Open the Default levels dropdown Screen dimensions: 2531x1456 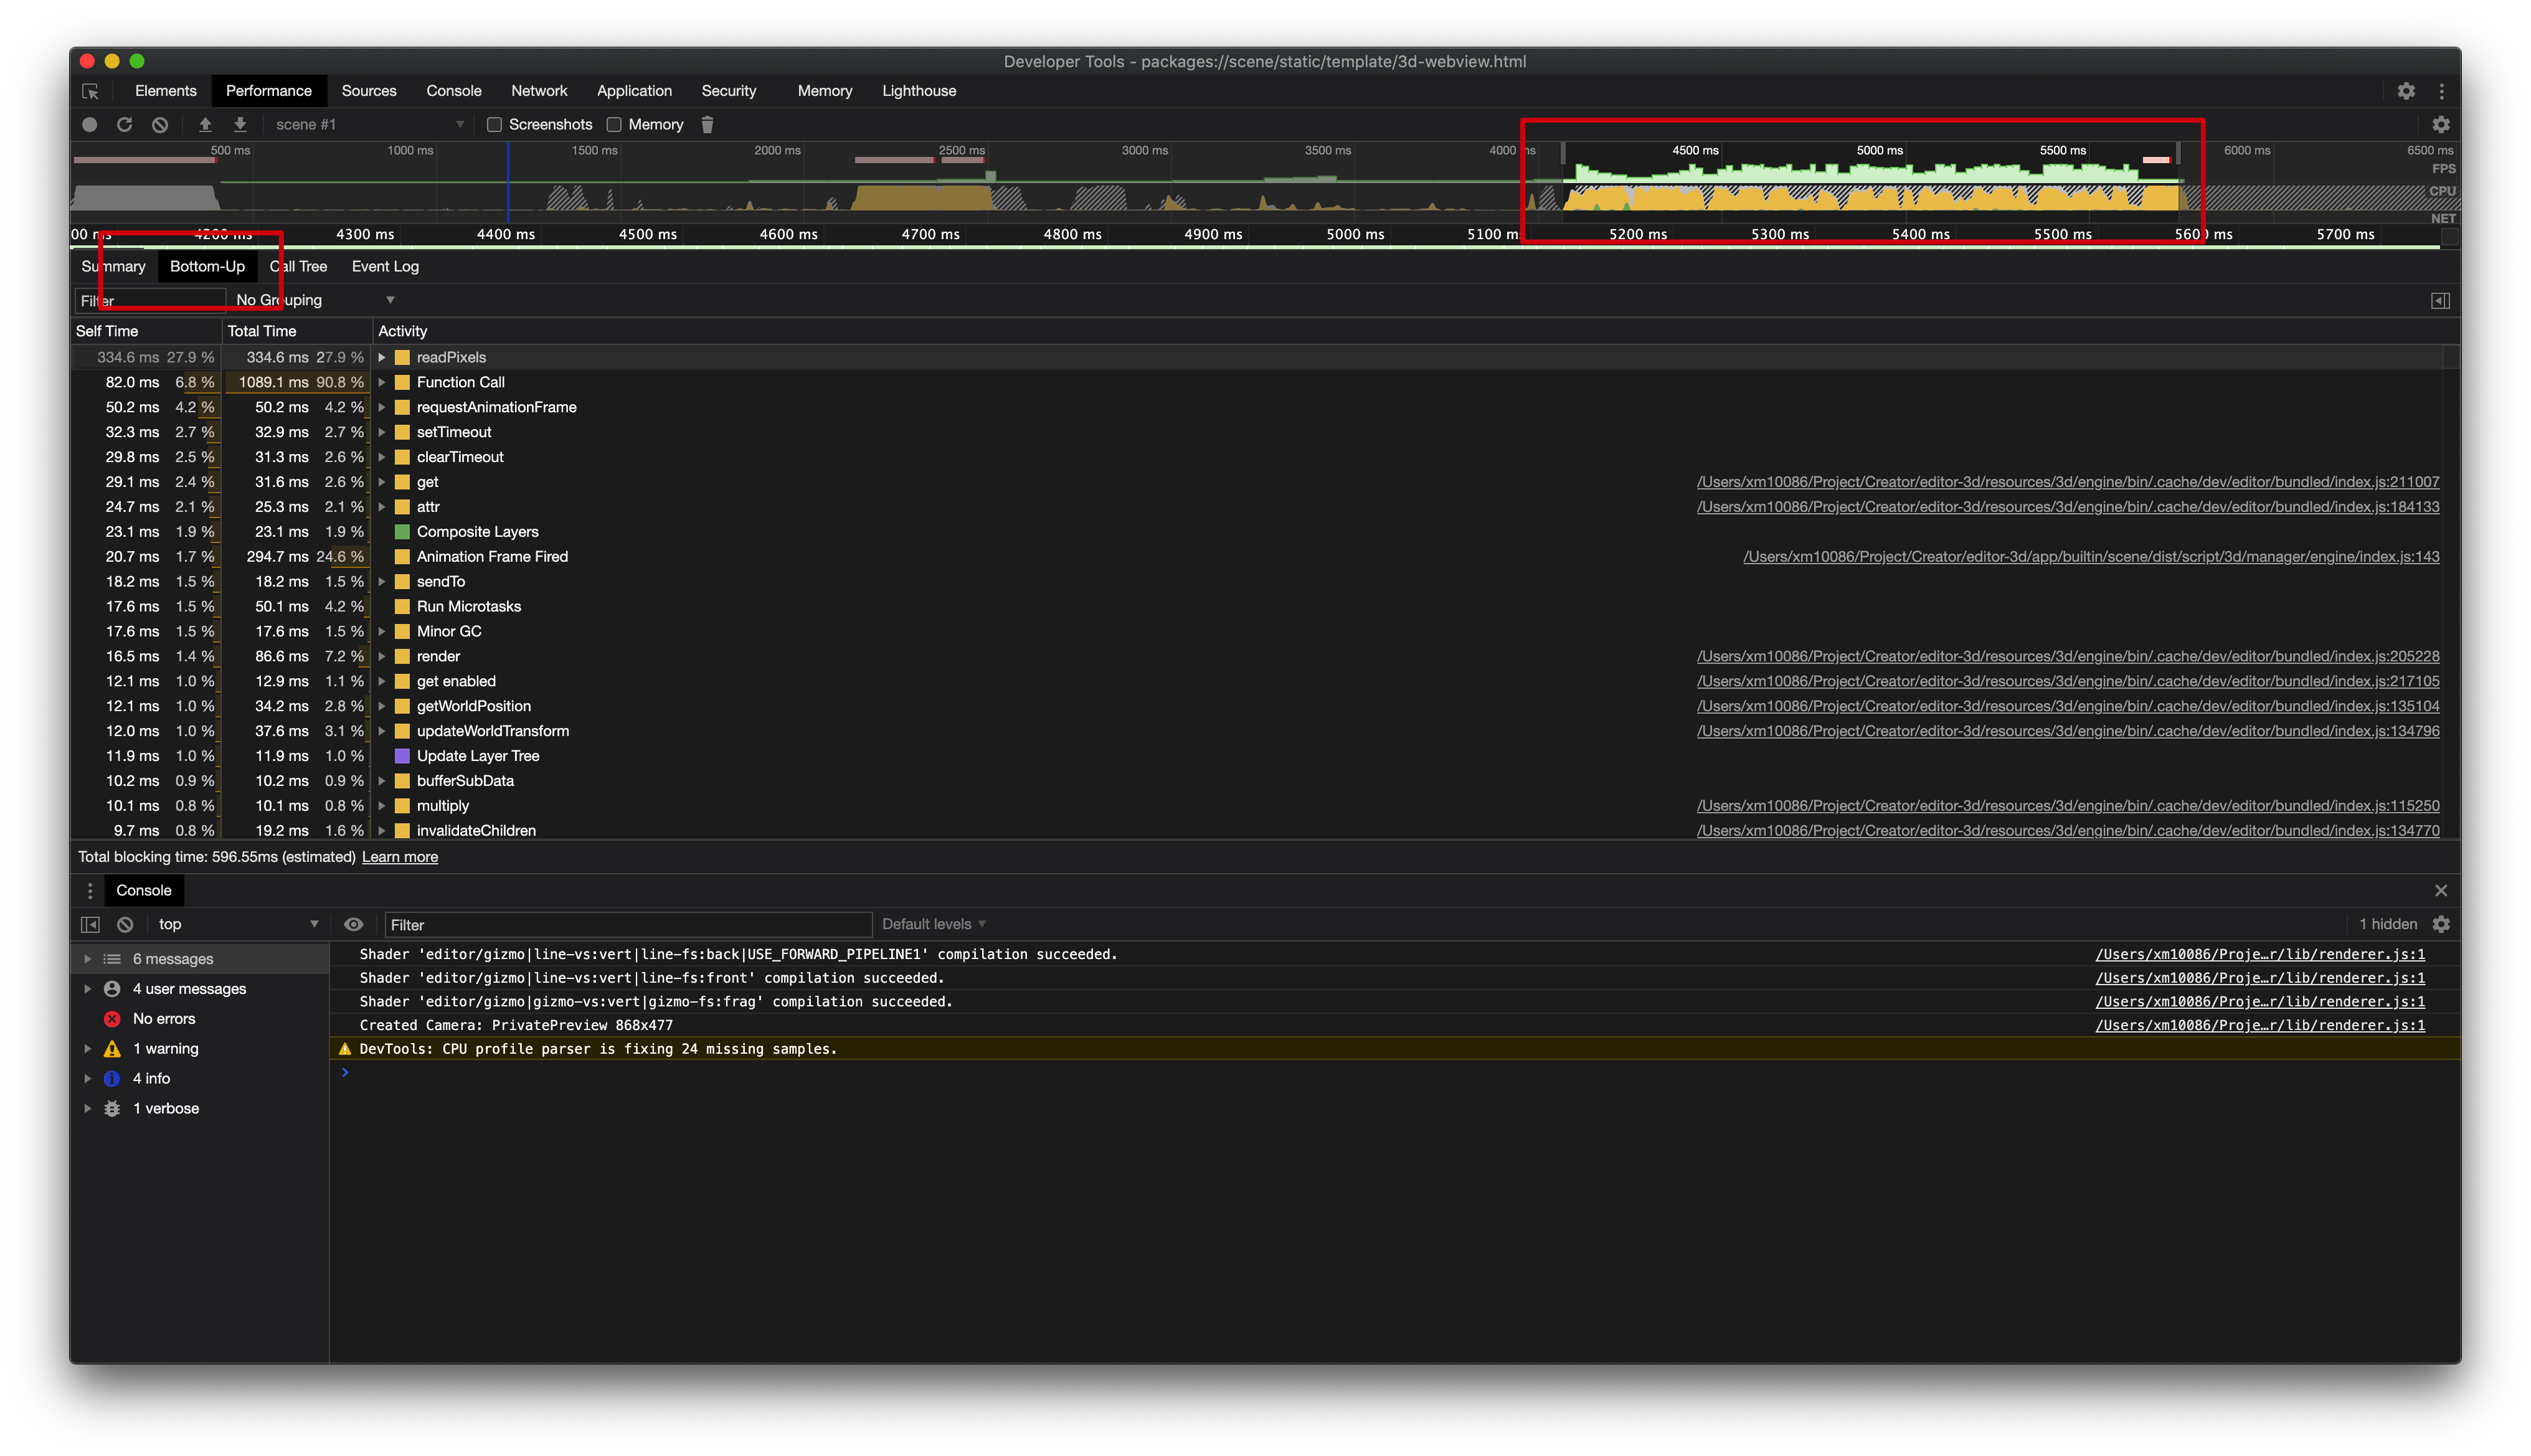coord(933,925)
